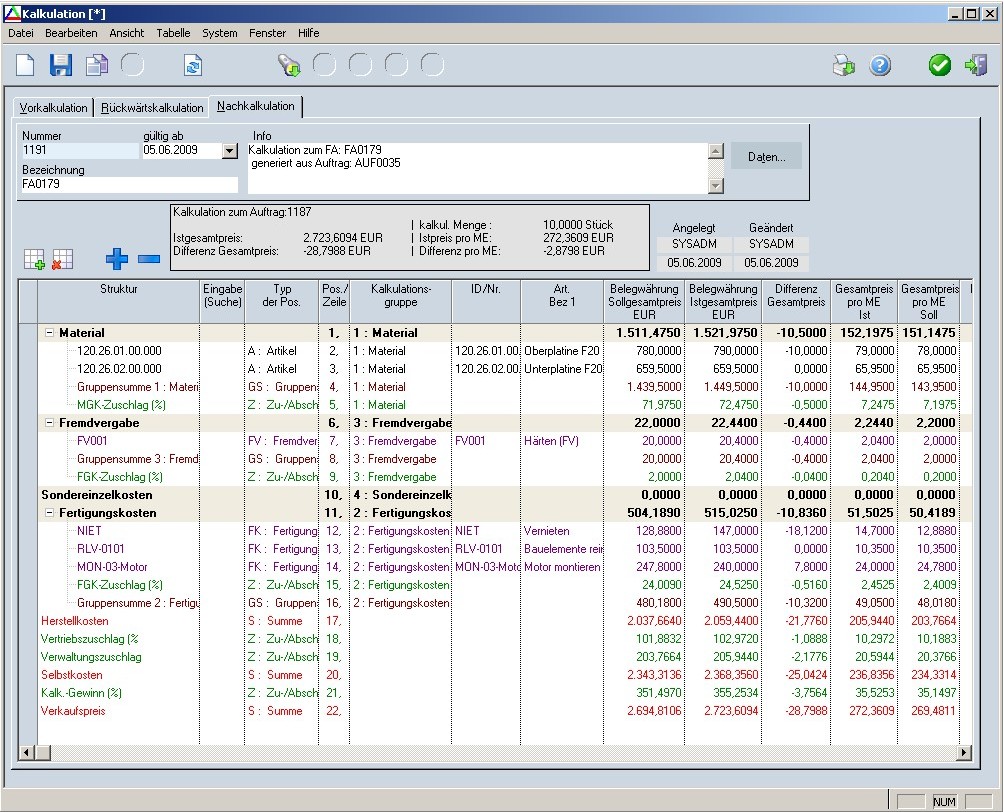Open help with the blue question mark icon

(880, 66)
